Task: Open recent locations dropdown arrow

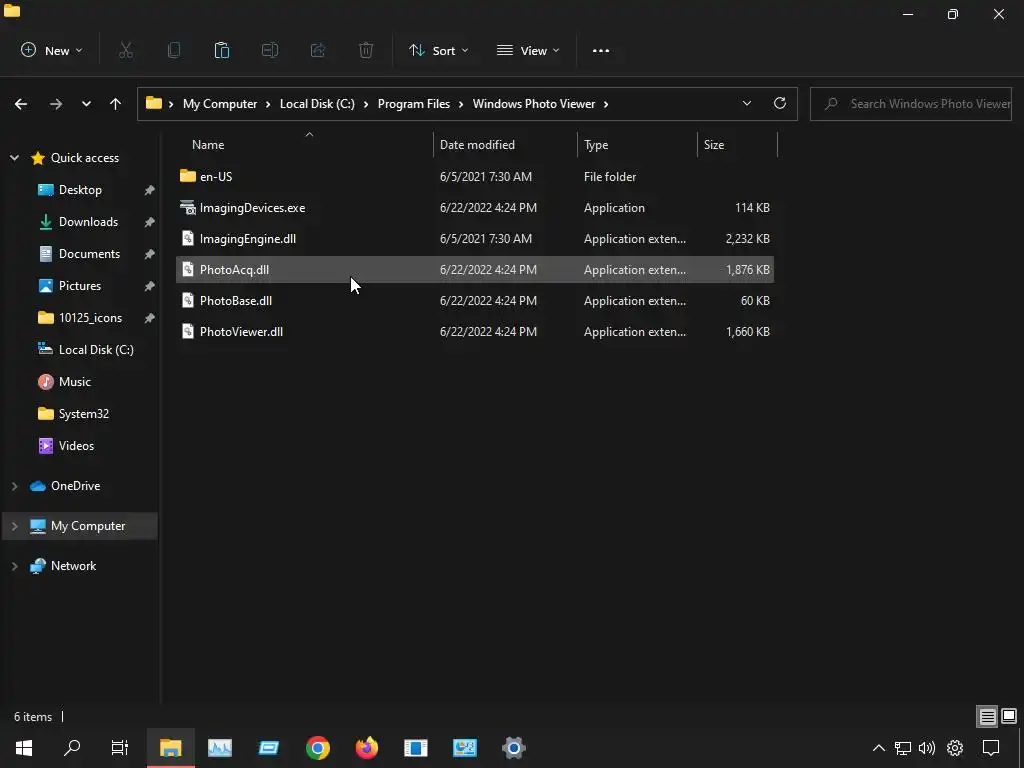Action: pyautogui.click(x=86, y=104)
